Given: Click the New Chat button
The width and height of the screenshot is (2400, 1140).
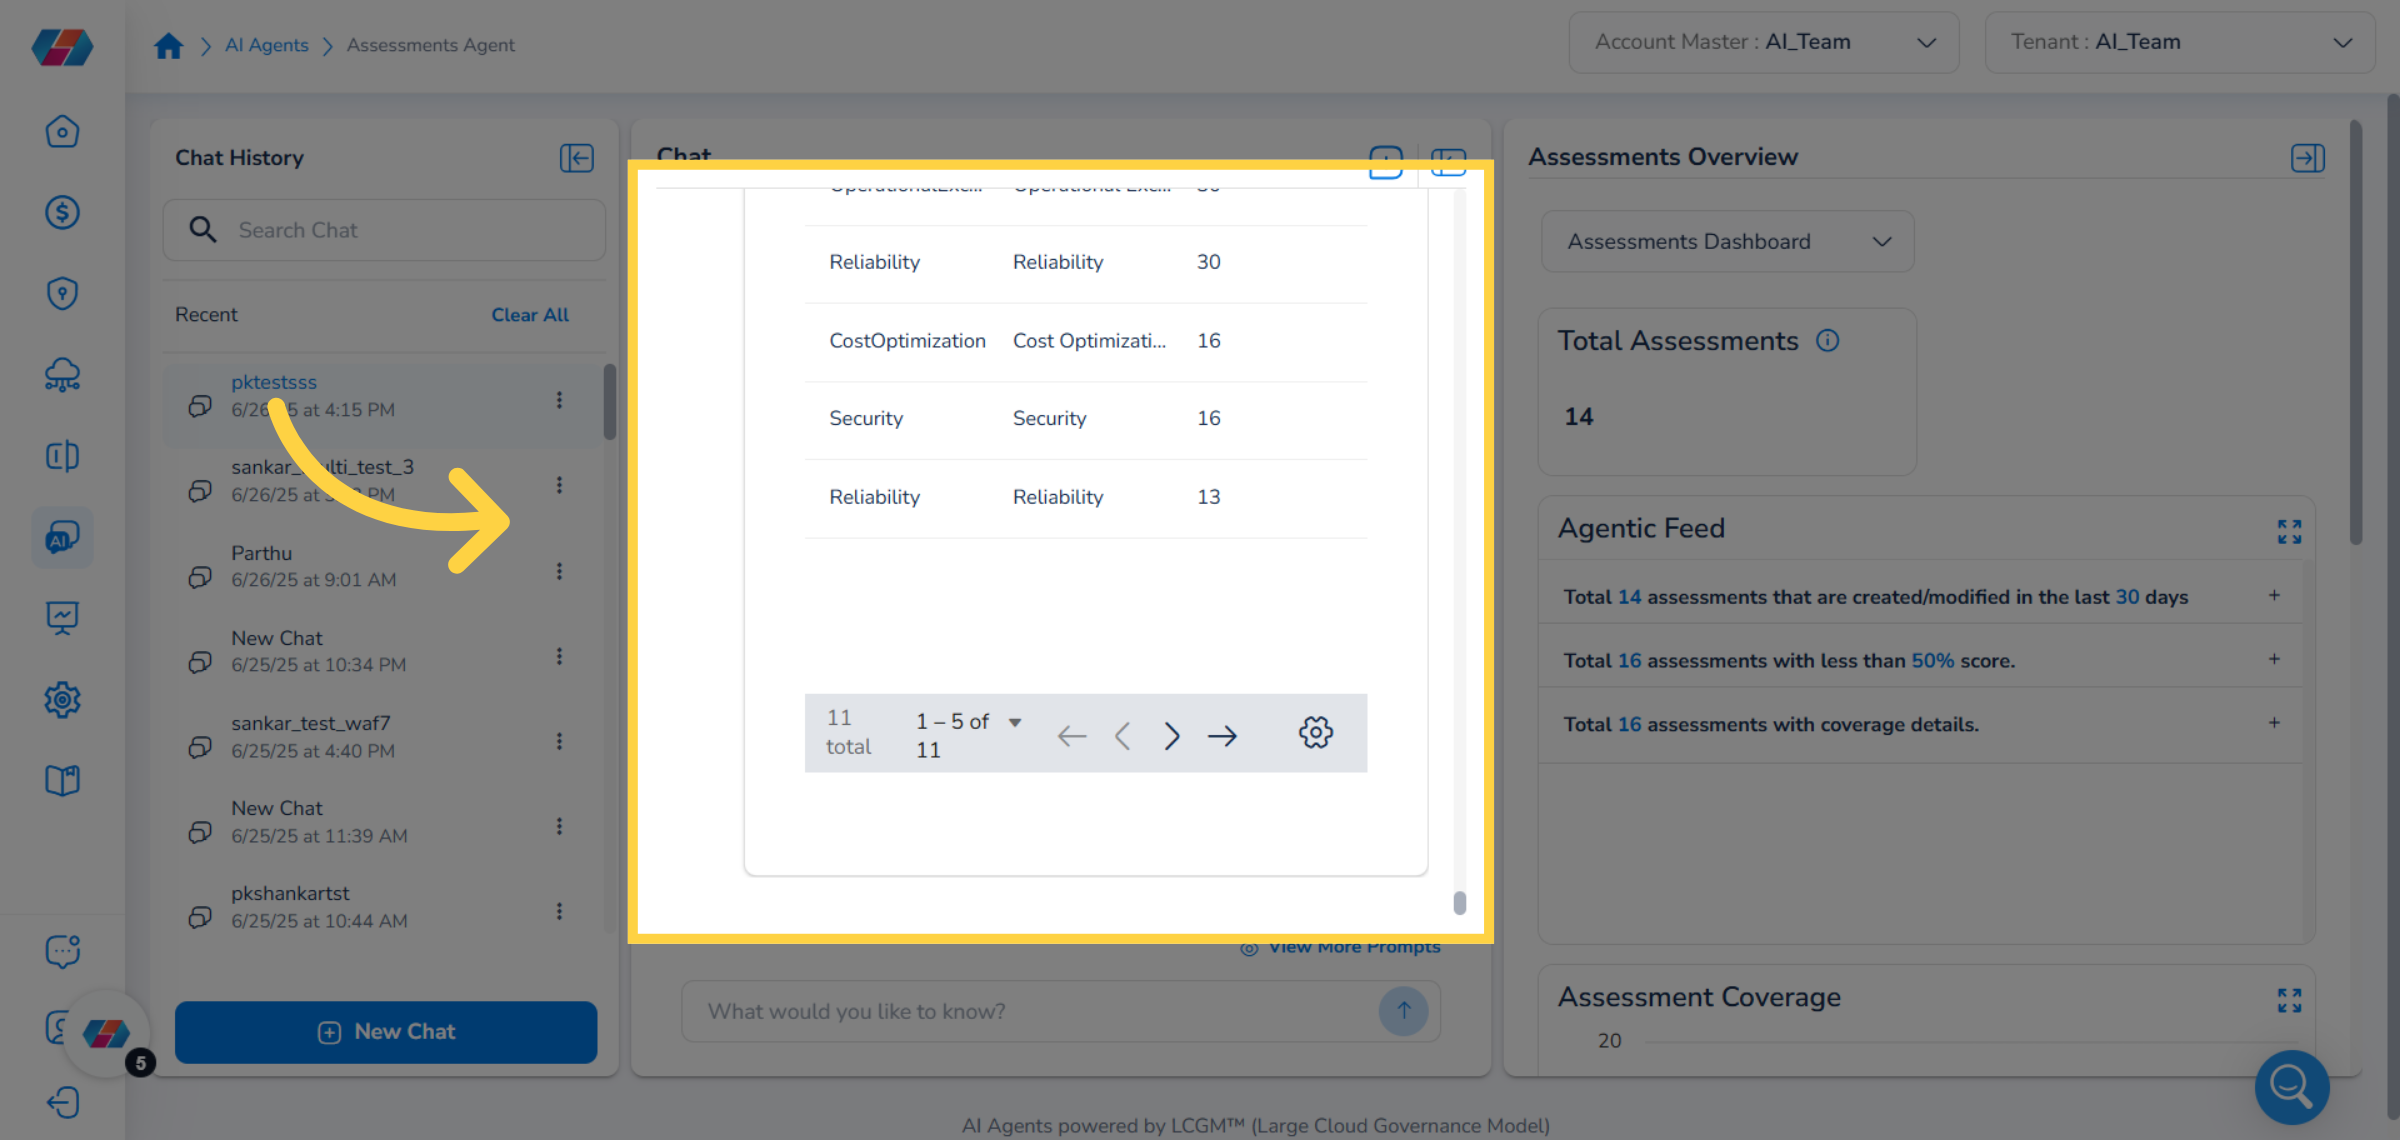Looking at the screenshot, I should tap(386, 1031).
